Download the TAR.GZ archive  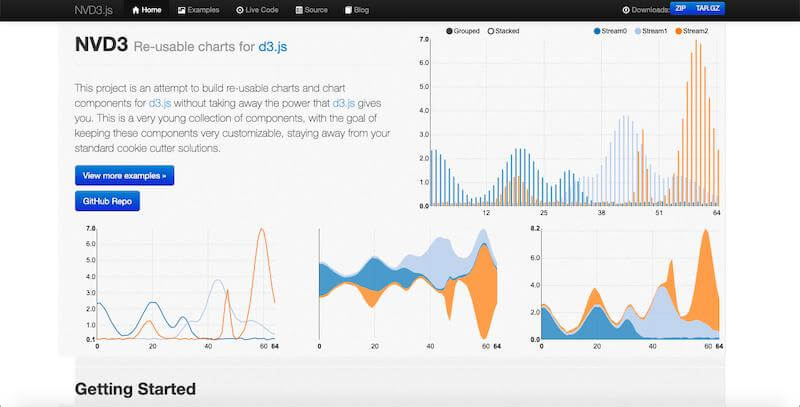tap(708, 9)
